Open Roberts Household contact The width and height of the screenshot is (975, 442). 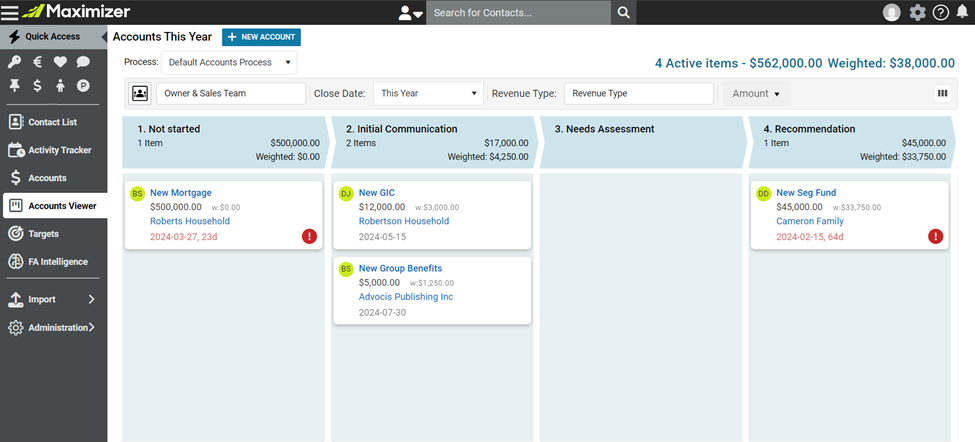coord(190,221)
